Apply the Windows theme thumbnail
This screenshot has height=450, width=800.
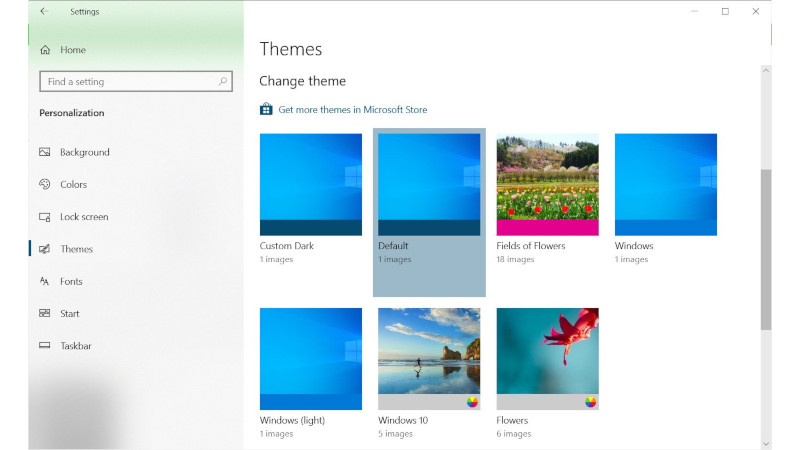click(x=666, y=184)
